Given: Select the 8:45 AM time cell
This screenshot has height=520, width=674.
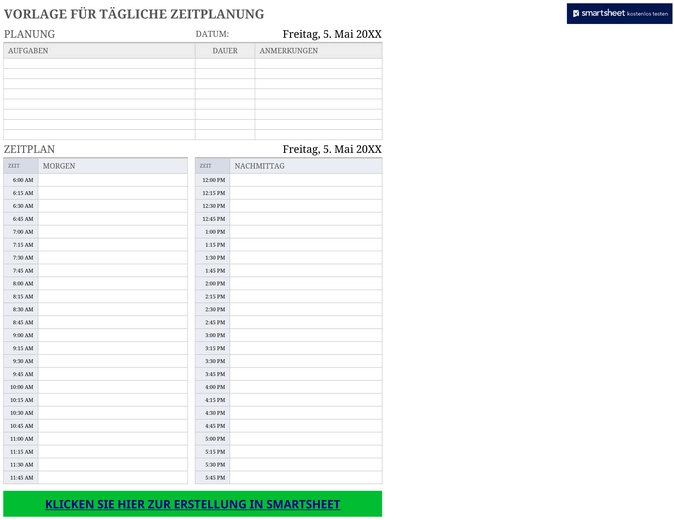Looking at the screenshot, I should (21, 322).
